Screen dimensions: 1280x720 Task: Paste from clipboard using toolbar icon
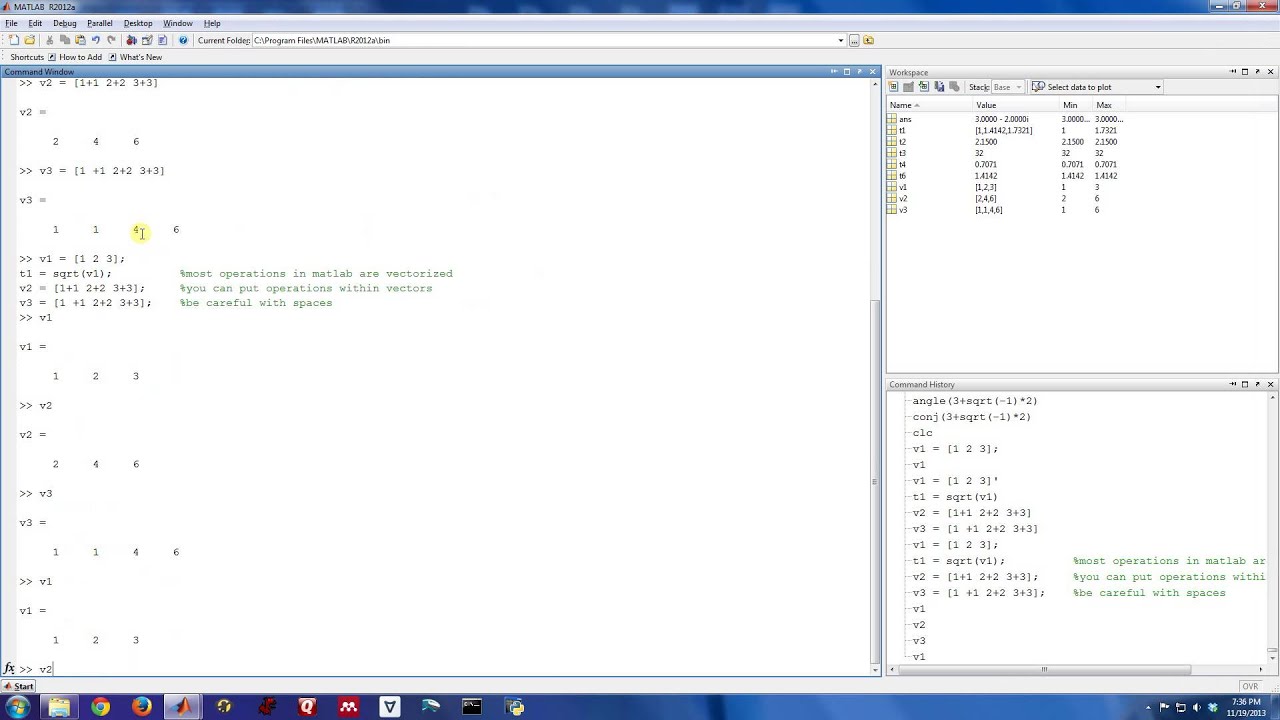click(80, 40)
